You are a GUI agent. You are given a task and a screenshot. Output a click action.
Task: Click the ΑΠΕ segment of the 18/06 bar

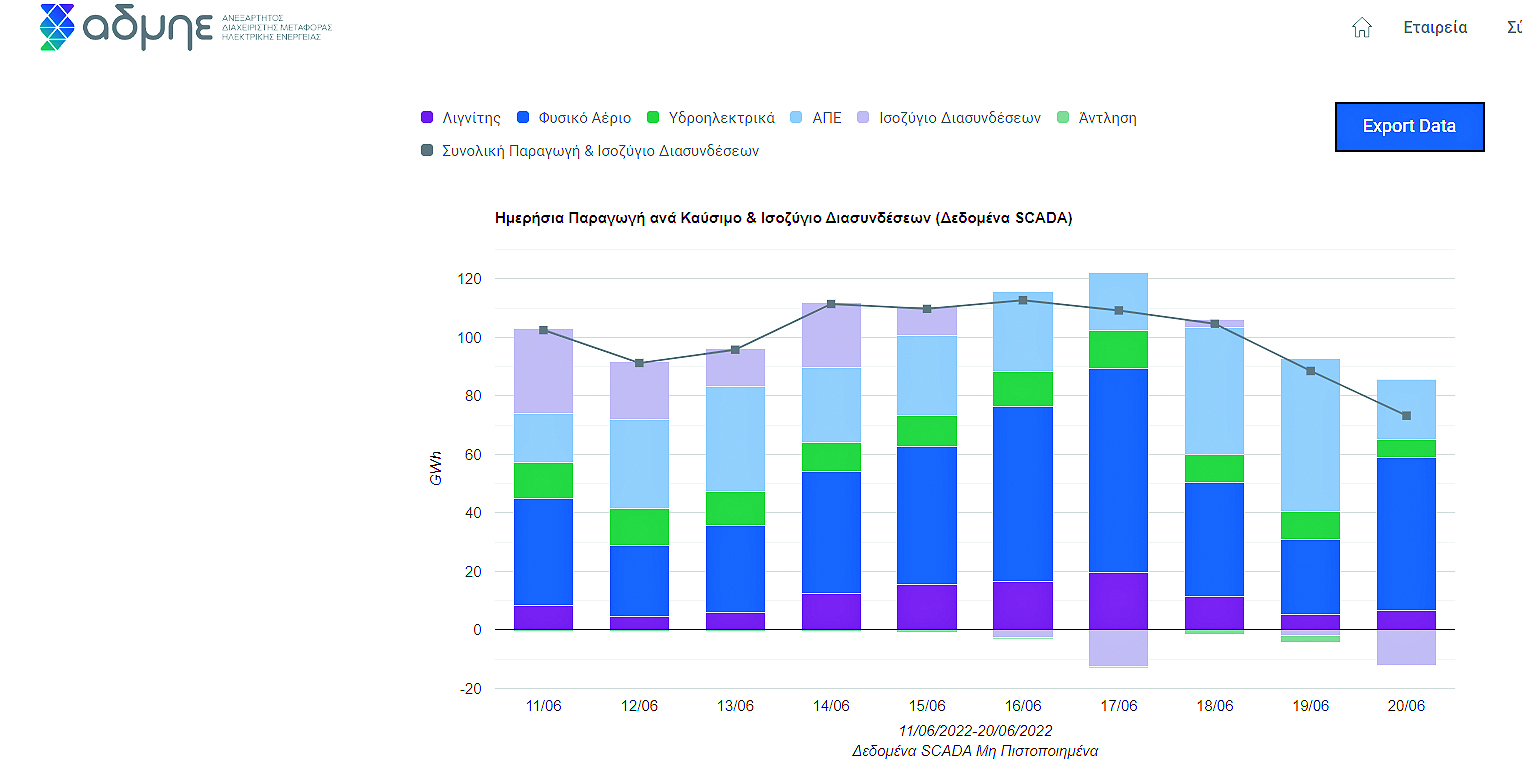pos(1215,391)
